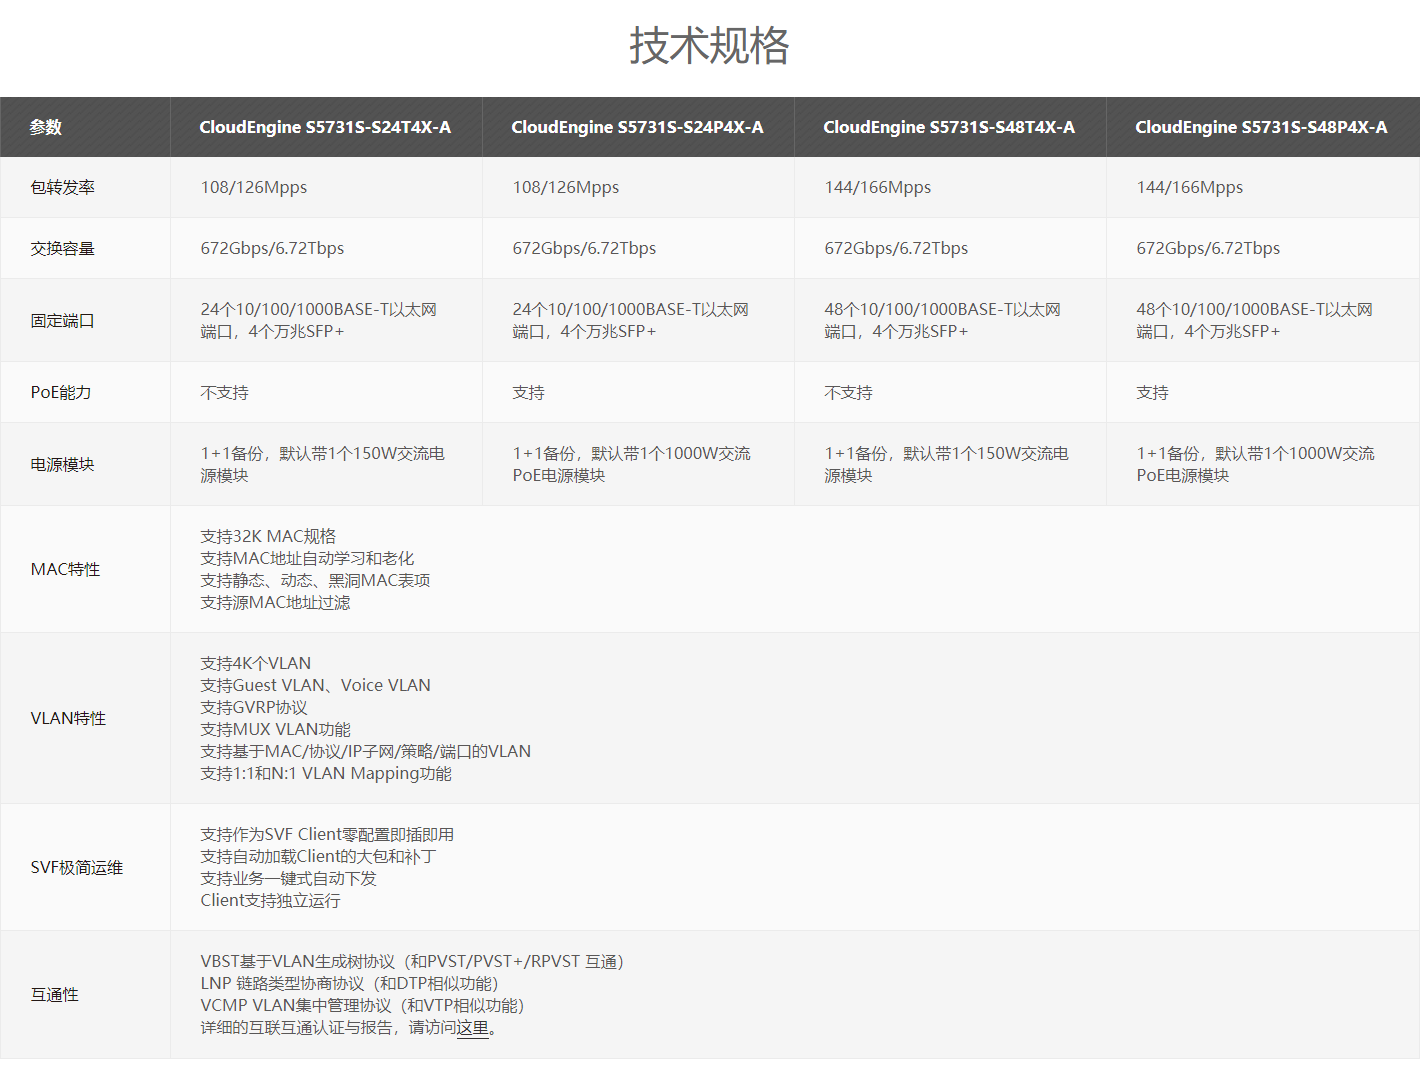This screenshot has height=1079, width=1424.
Task: Click the line about MAC/协议/IP子网 based VLAN
Action: [x=366, y=752]
